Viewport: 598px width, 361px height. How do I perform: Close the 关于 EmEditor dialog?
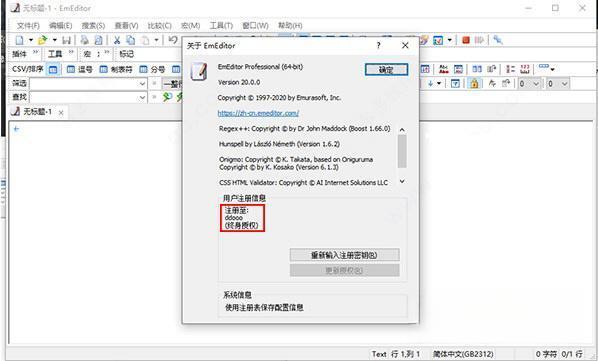point(405,46)
